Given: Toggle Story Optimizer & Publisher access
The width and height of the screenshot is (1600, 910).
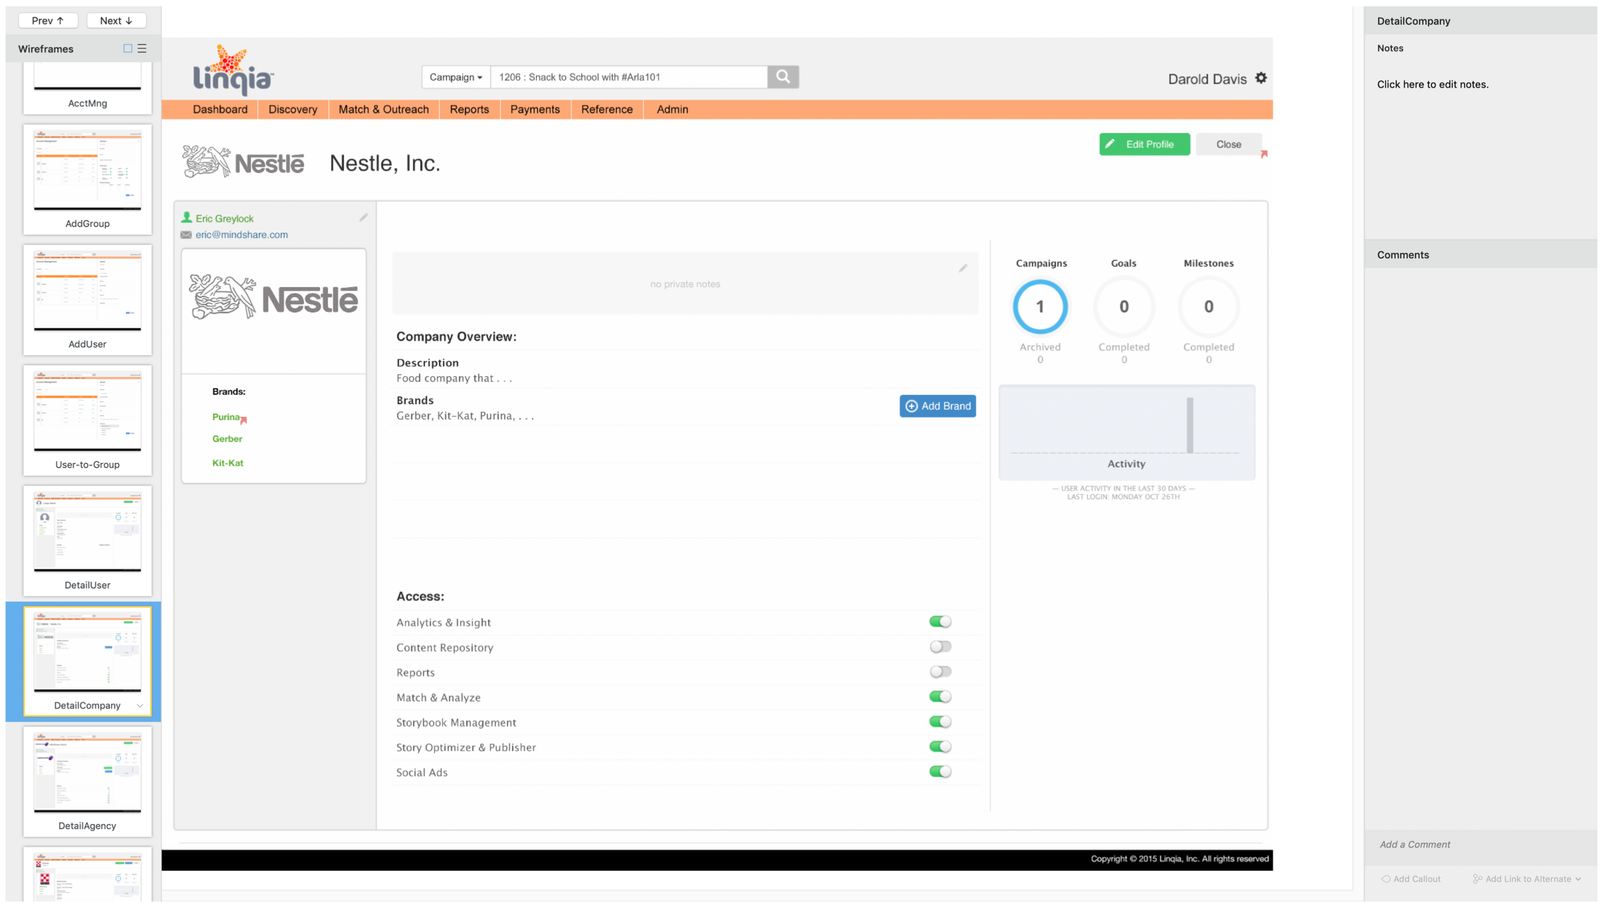Looking at the screenshot, I should [x=940, y=747].
